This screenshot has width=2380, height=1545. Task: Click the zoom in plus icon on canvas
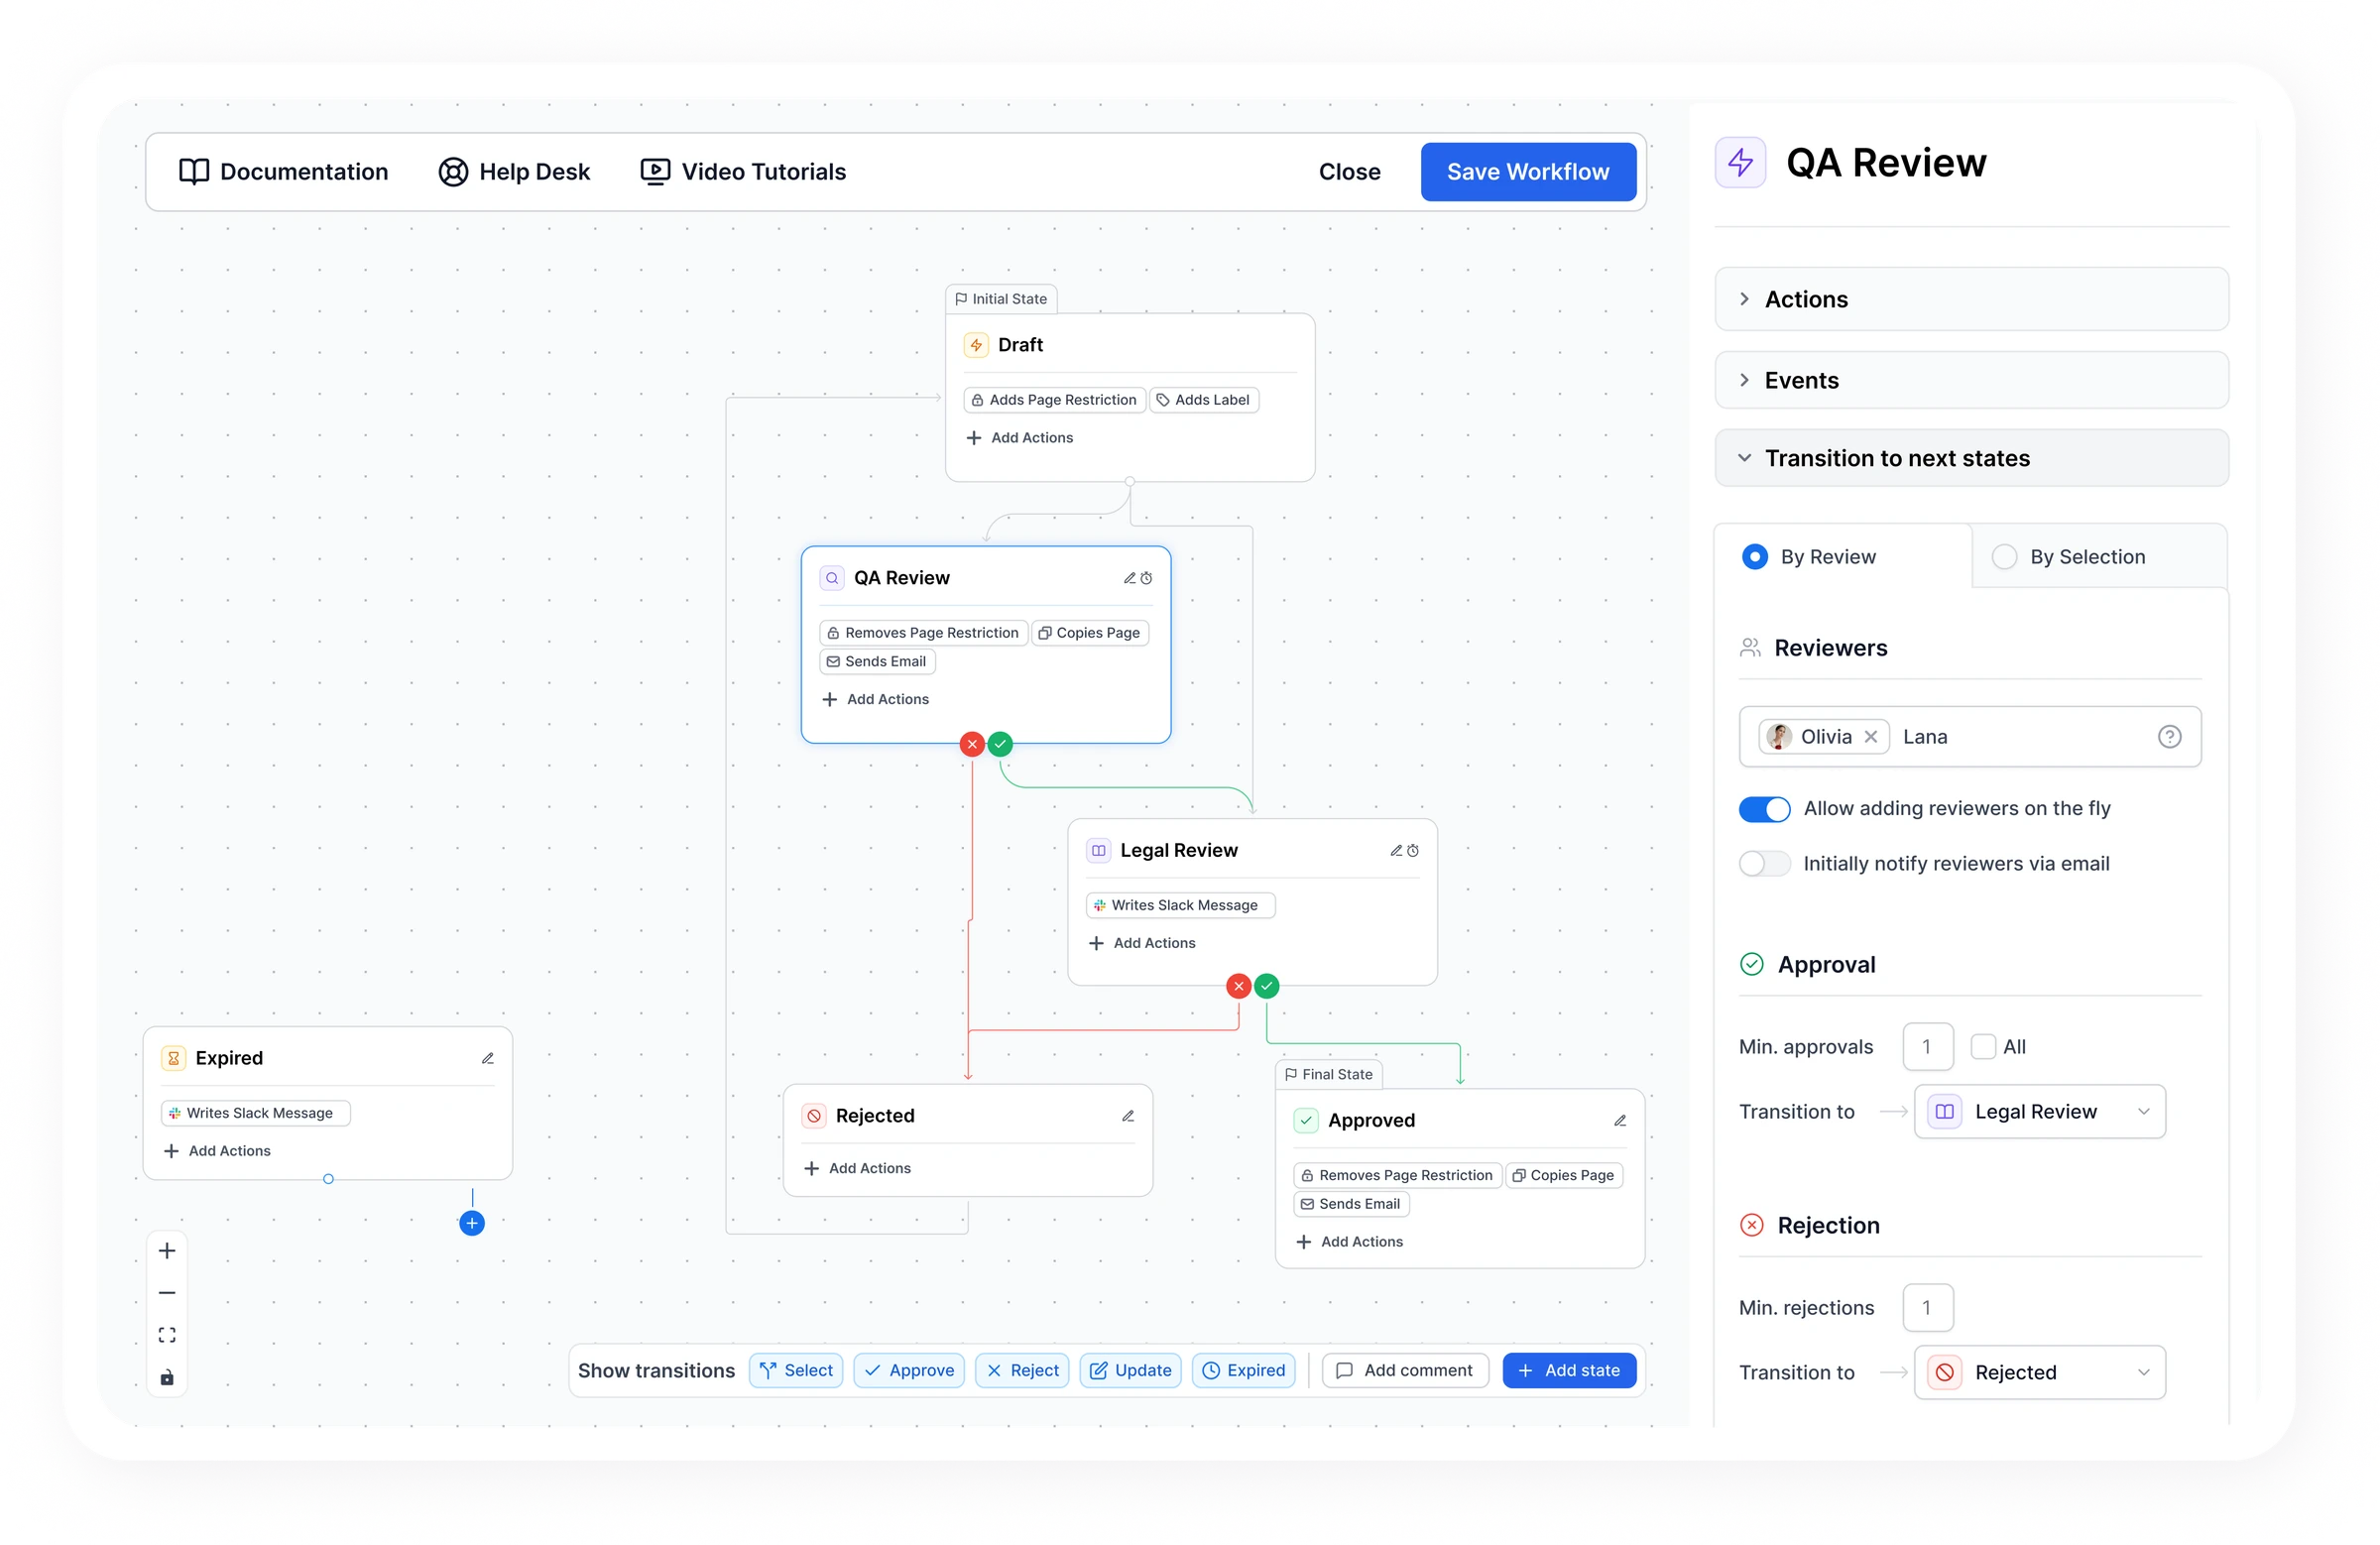[x=167, y=1251]
